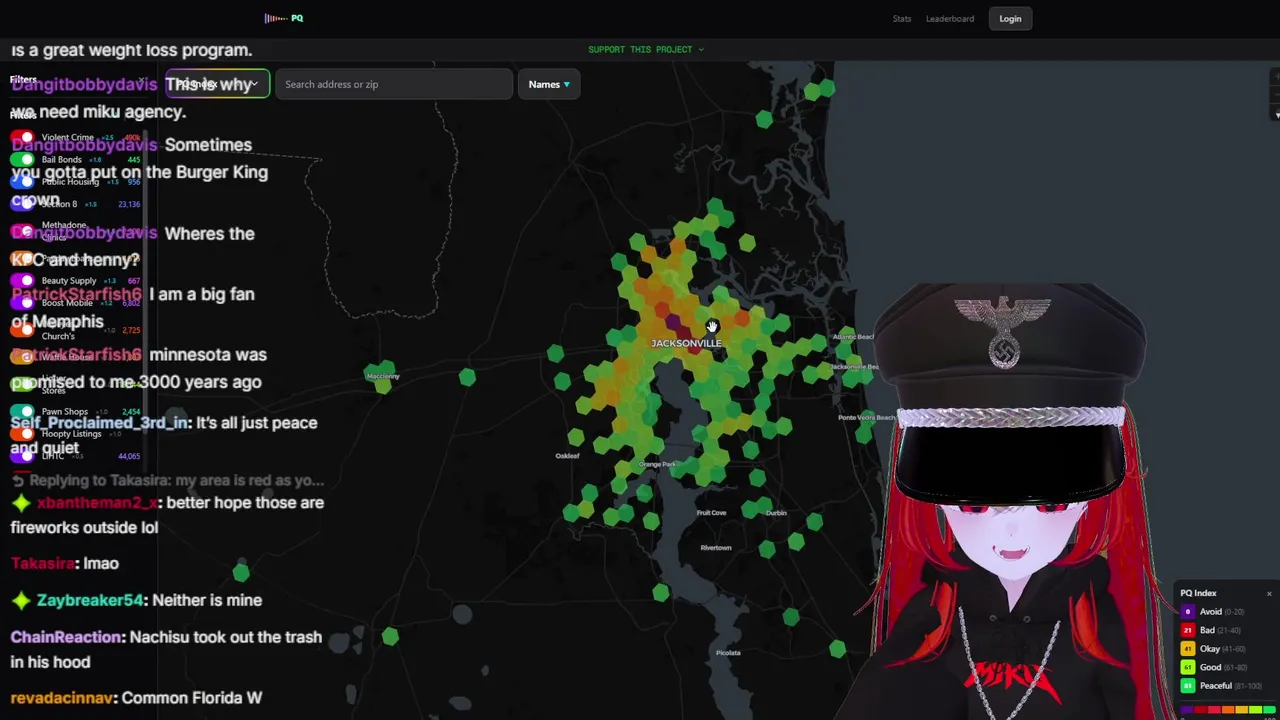Click the Ponte Vedra Beach map label
This screenshot has height=720, width=1280.
tap(866, 417)
